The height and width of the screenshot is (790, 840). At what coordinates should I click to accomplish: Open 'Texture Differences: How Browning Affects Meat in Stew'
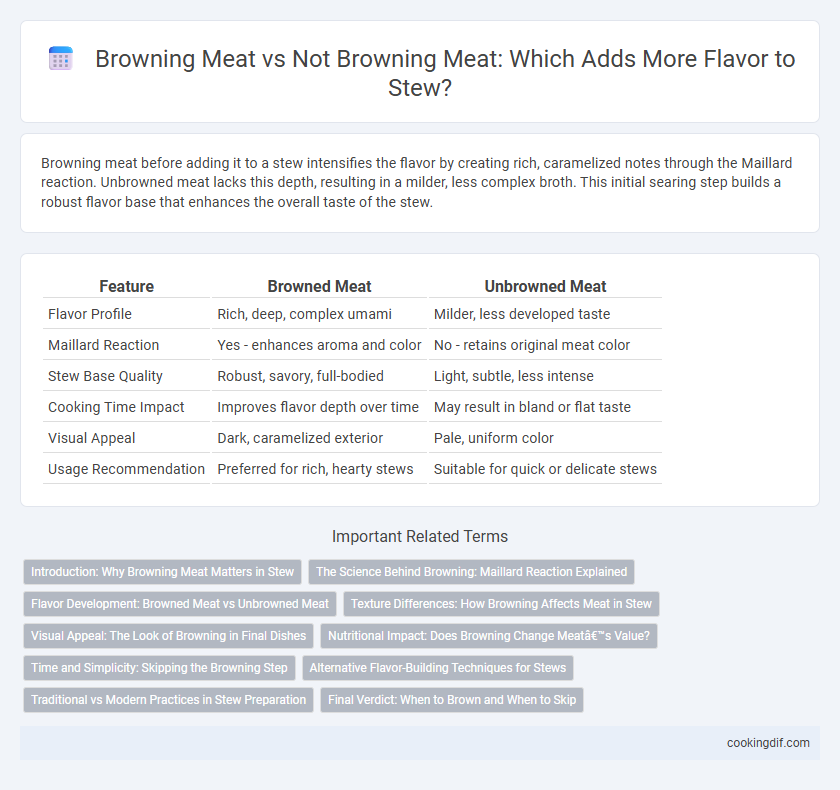click(501, 604)
